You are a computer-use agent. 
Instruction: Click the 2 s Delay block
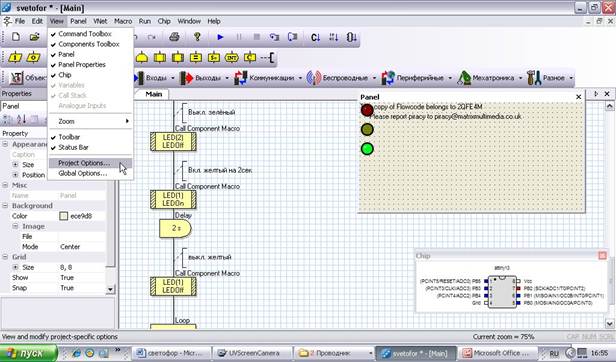tap(175, 228)
